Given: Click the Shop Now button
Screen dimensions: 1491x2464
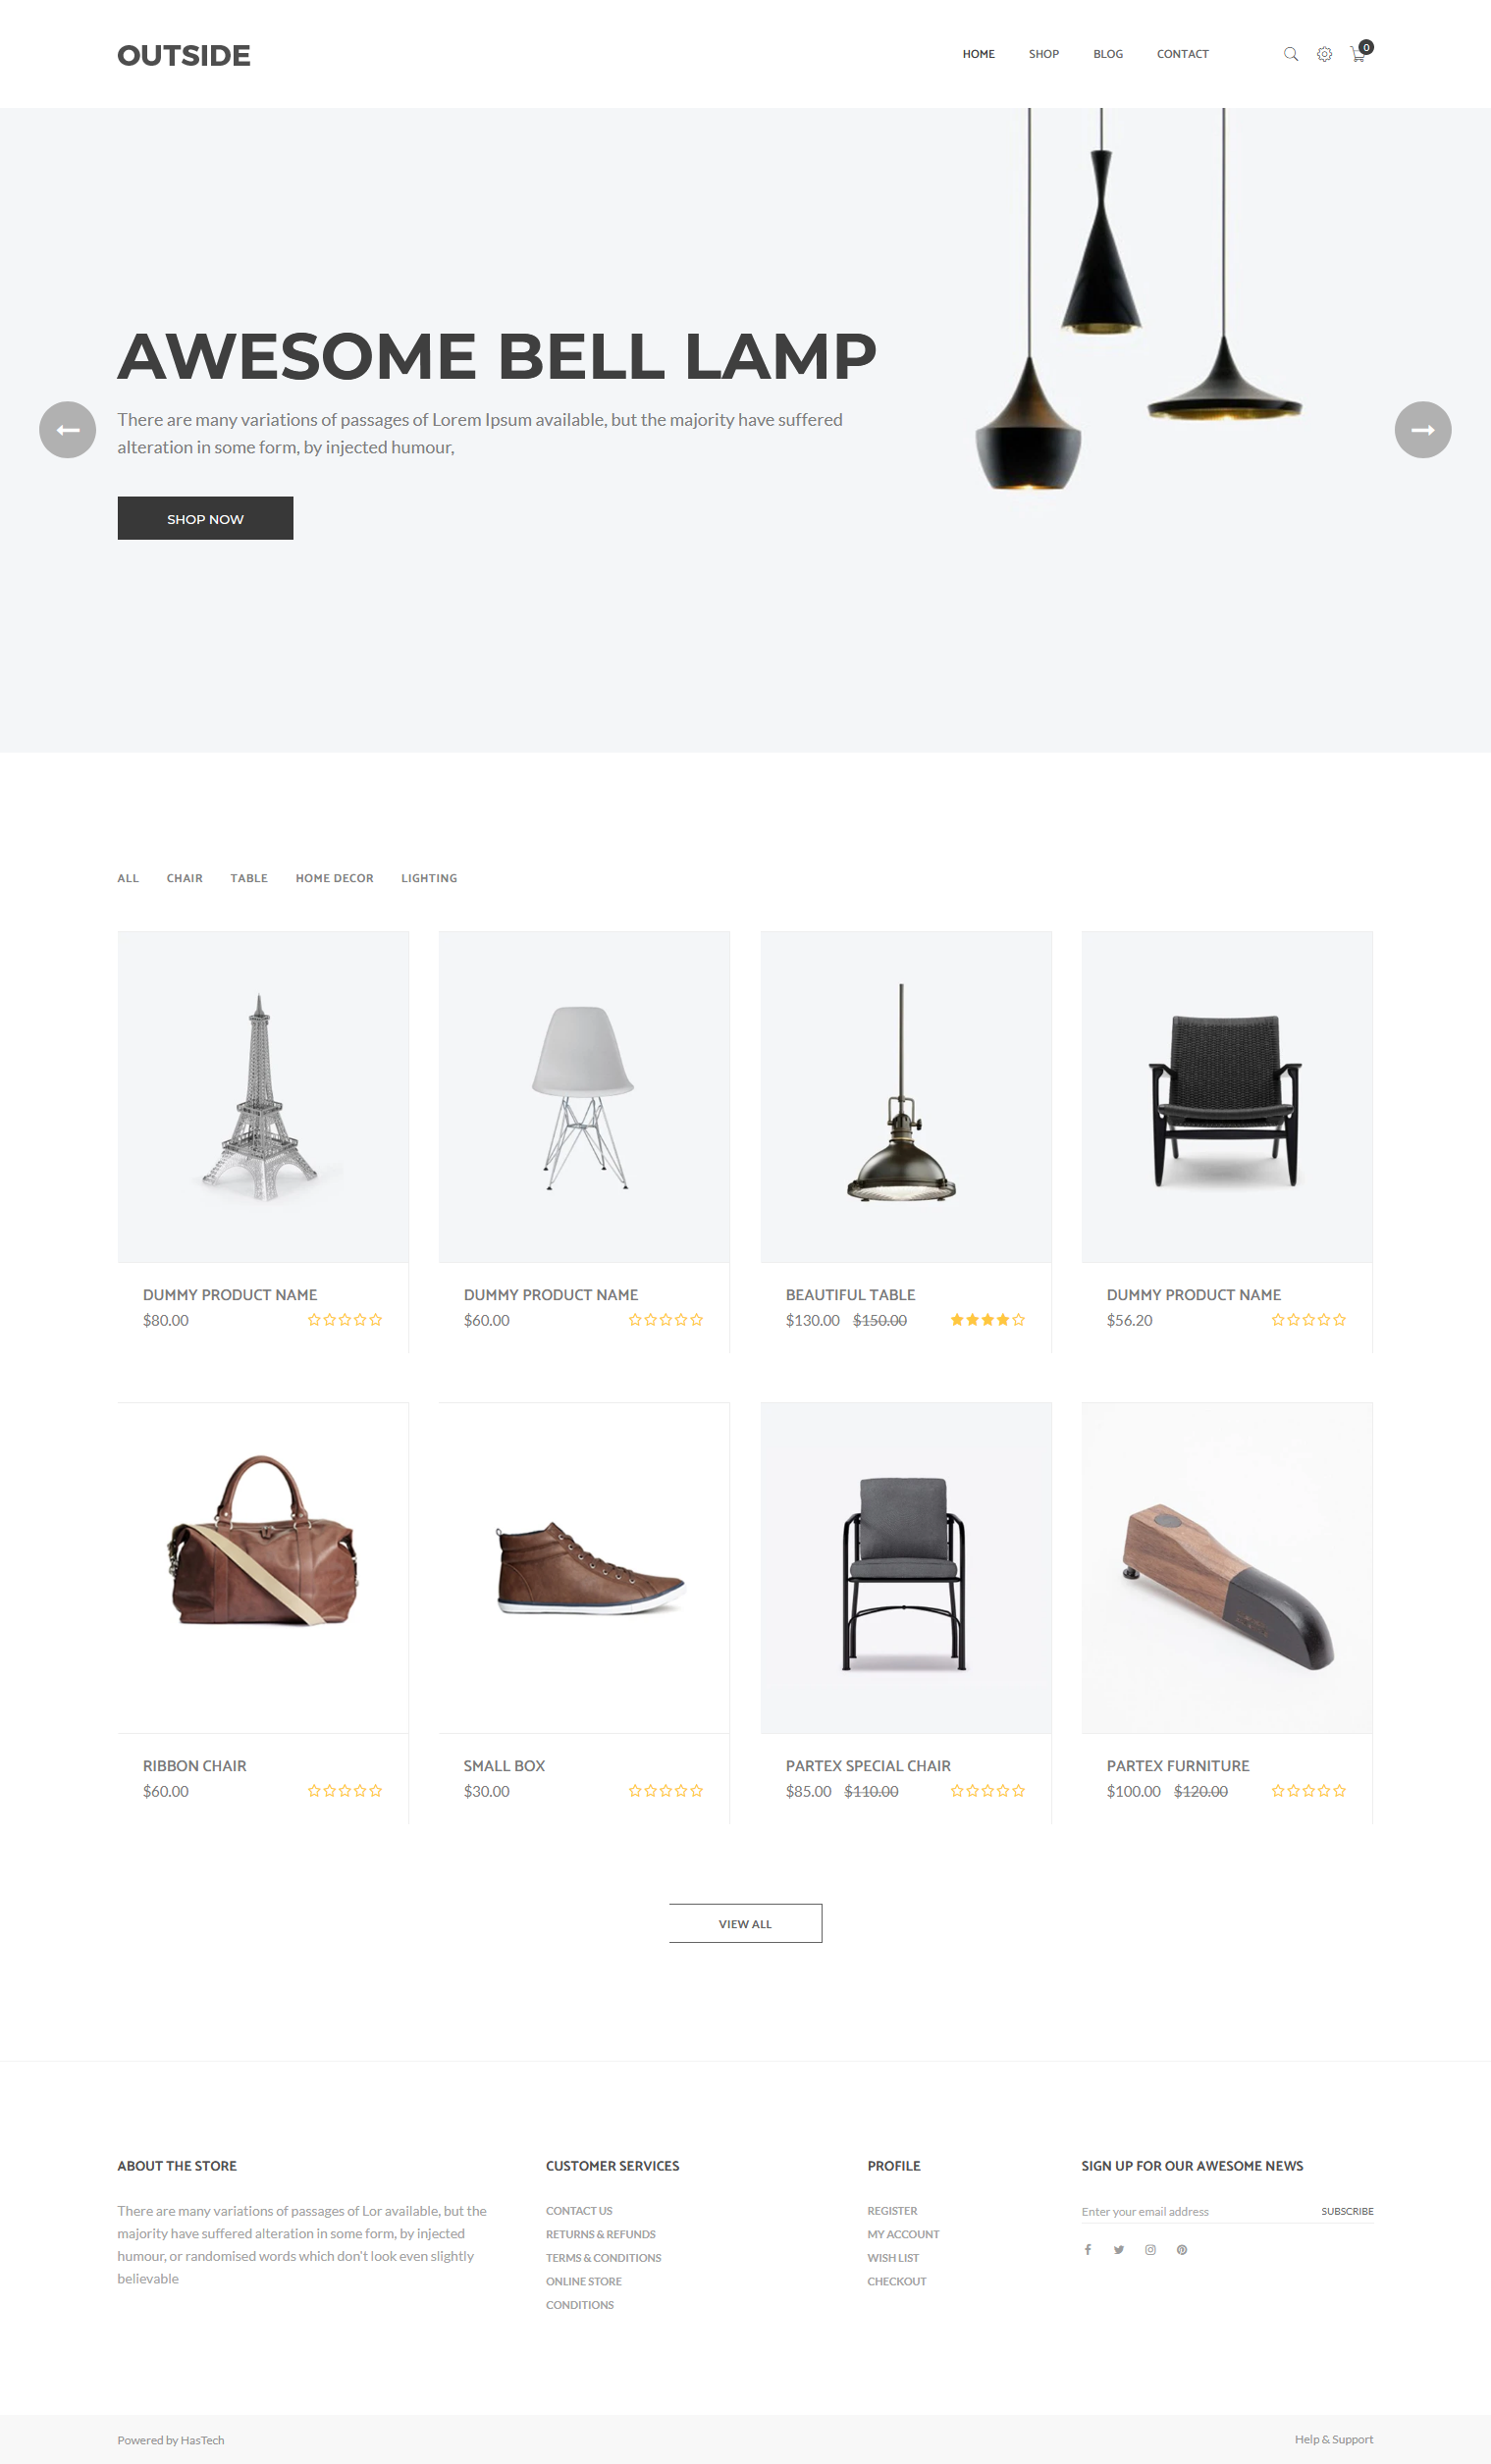Looking at the screenshot, I should point(205,518).
